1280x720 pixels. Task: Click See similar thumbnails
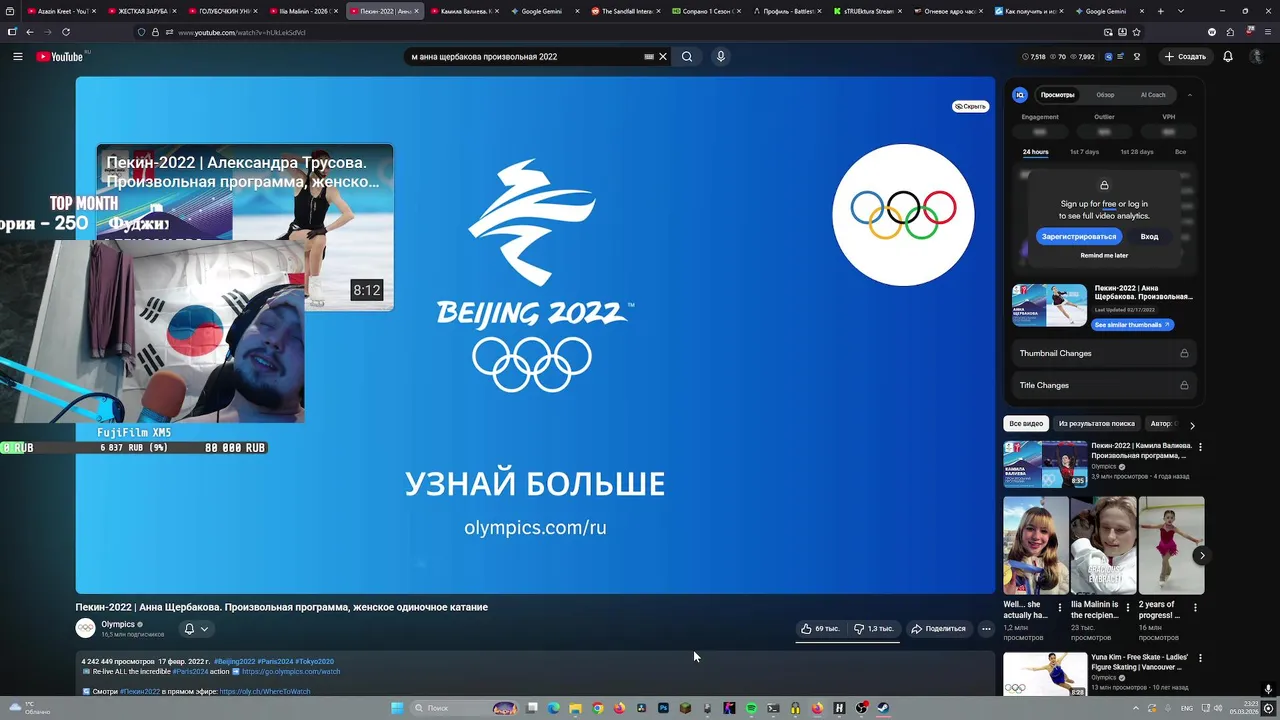tap(1132, 325)
